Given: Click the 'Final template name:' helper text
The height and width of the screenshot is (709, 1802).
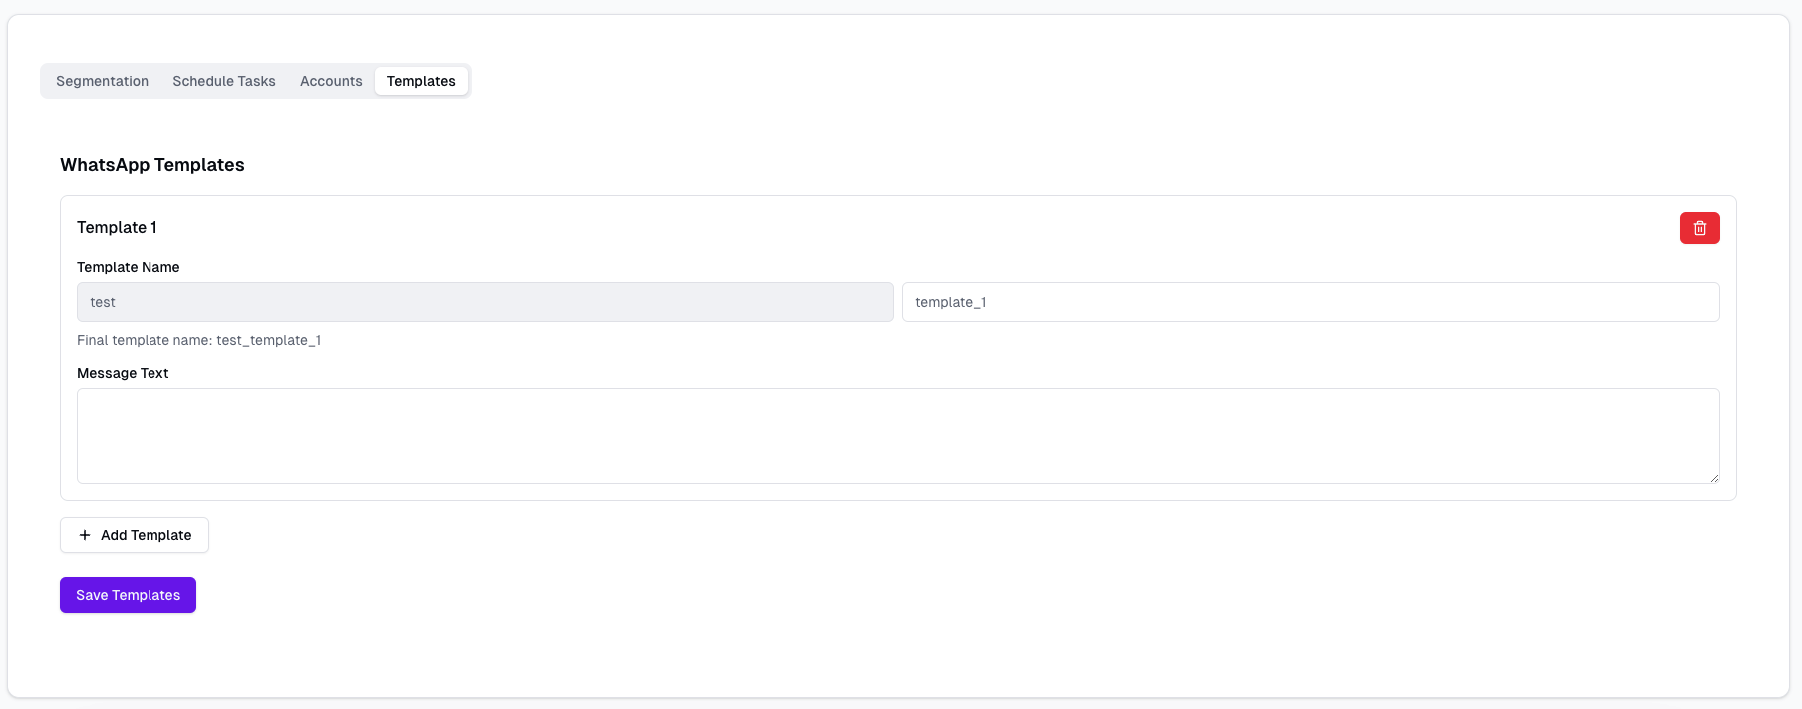Looking at the screenshot, I should 145,340.
